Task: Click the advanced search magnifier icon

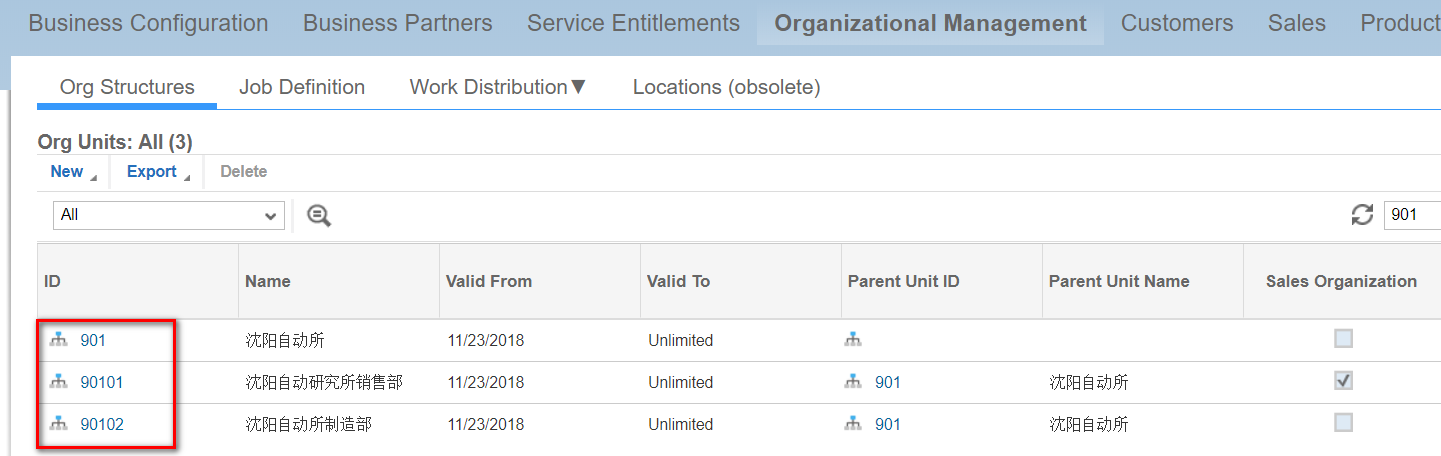Action: [319, 215]
